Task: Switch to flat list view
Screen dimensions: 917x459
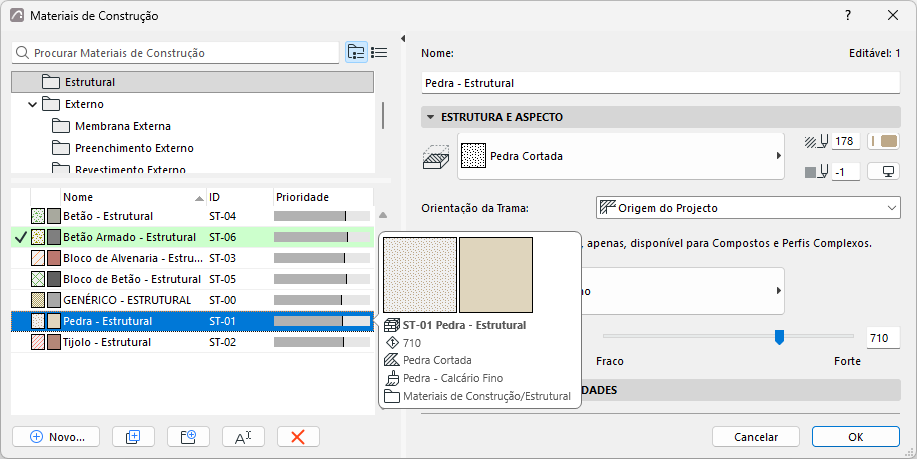Action: point(379,53)
